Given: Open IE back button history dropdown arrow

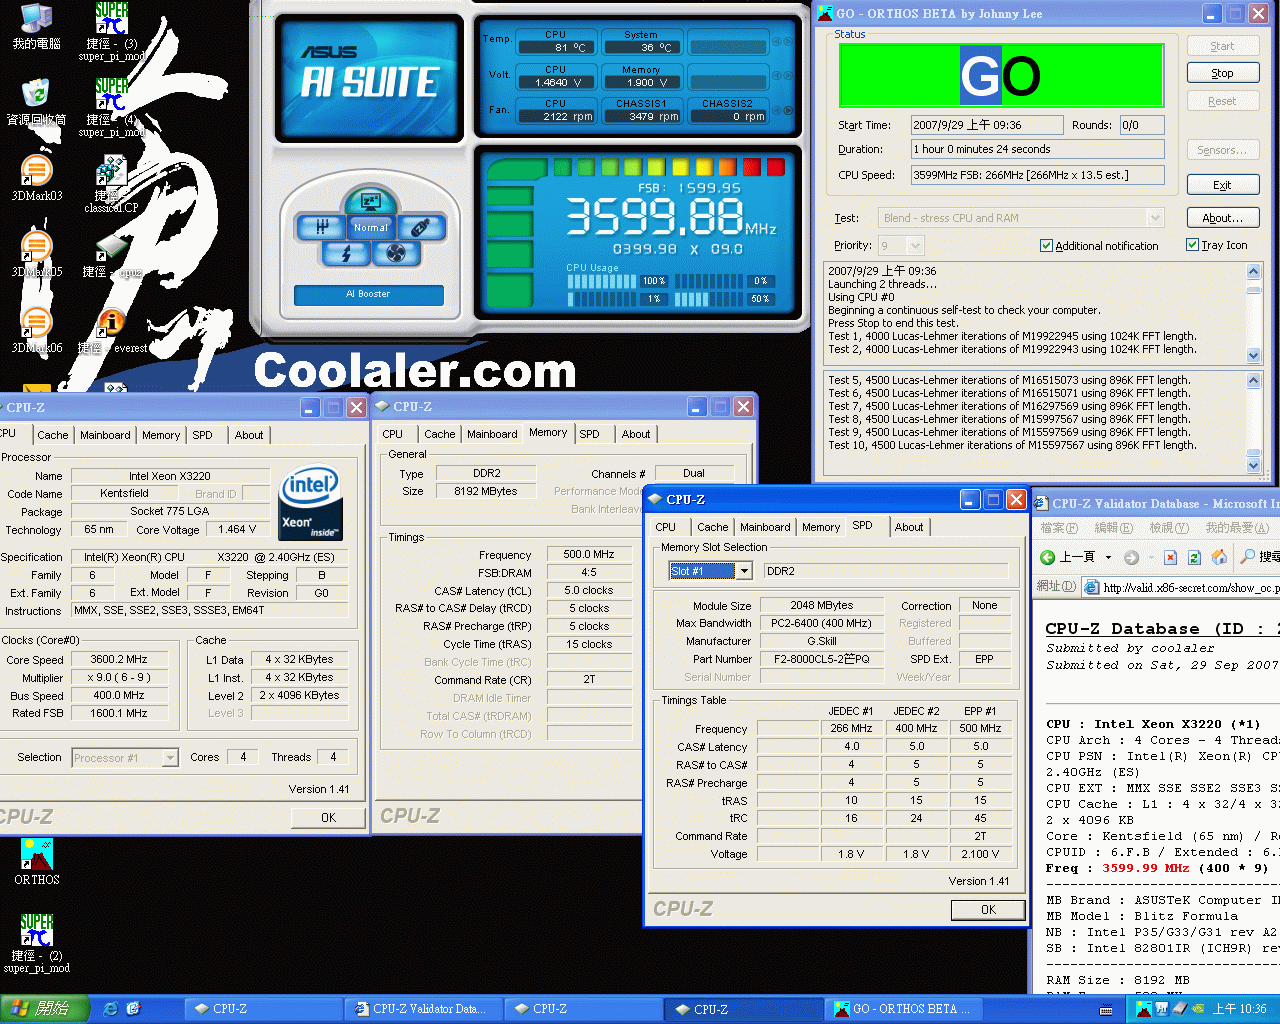Looking at the screenshot, I should 1108,557.
